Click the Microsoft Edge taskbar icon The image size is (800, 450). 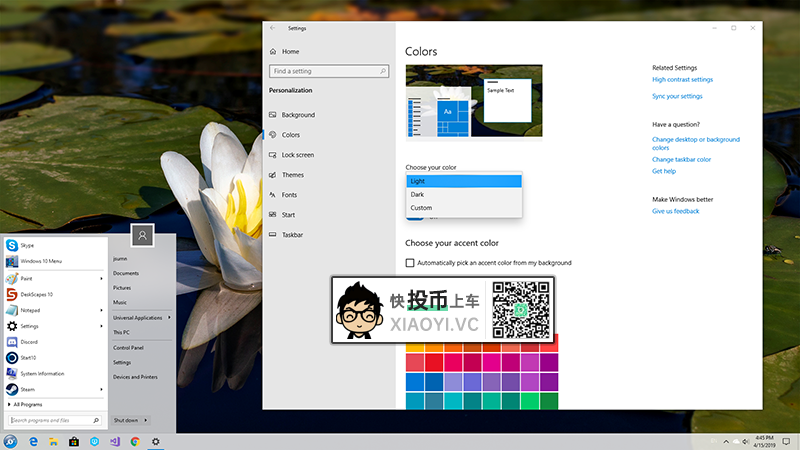[x=33, y=441]
